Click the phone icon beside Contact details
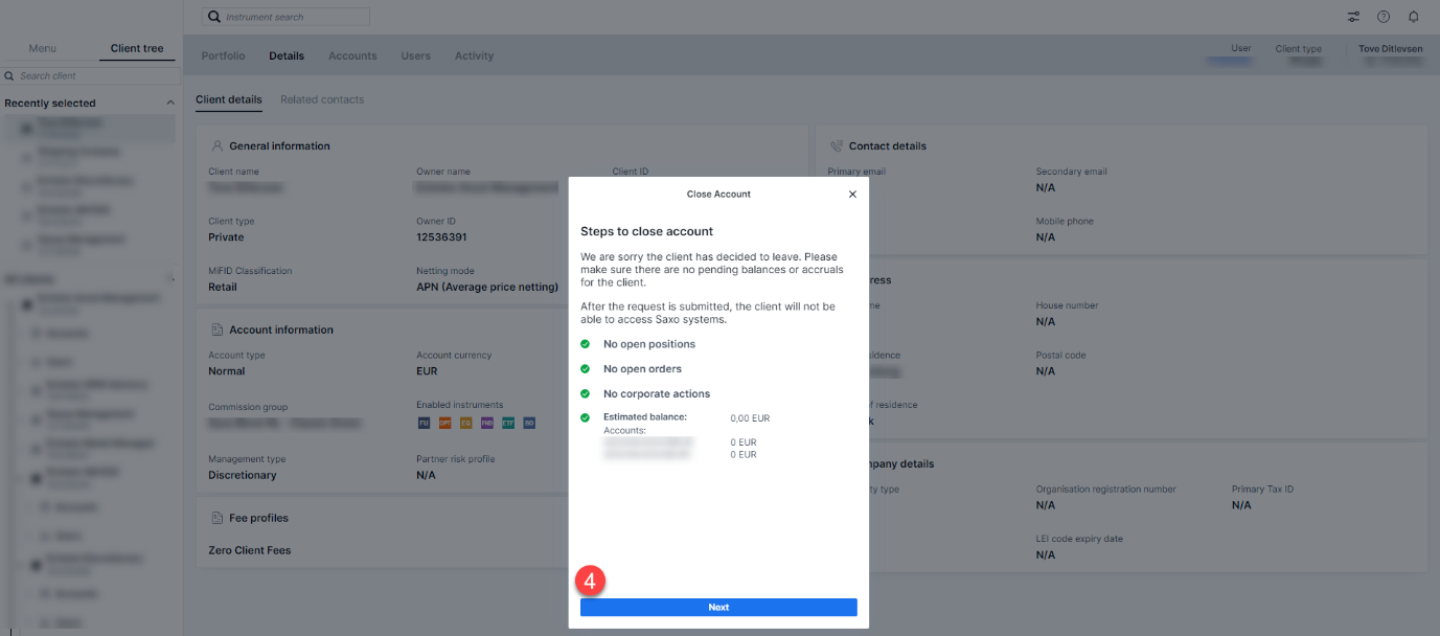Image resolution: width=1440 pixels, height=636 pixels. pos(836,146)
